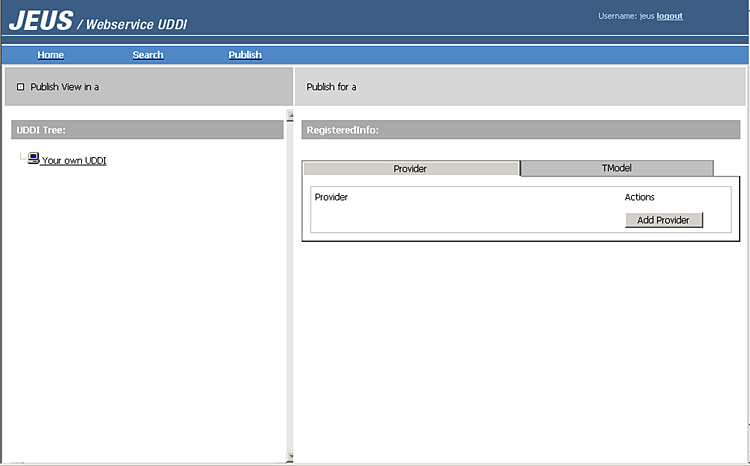Click the JEUS logo in the header

39,20
